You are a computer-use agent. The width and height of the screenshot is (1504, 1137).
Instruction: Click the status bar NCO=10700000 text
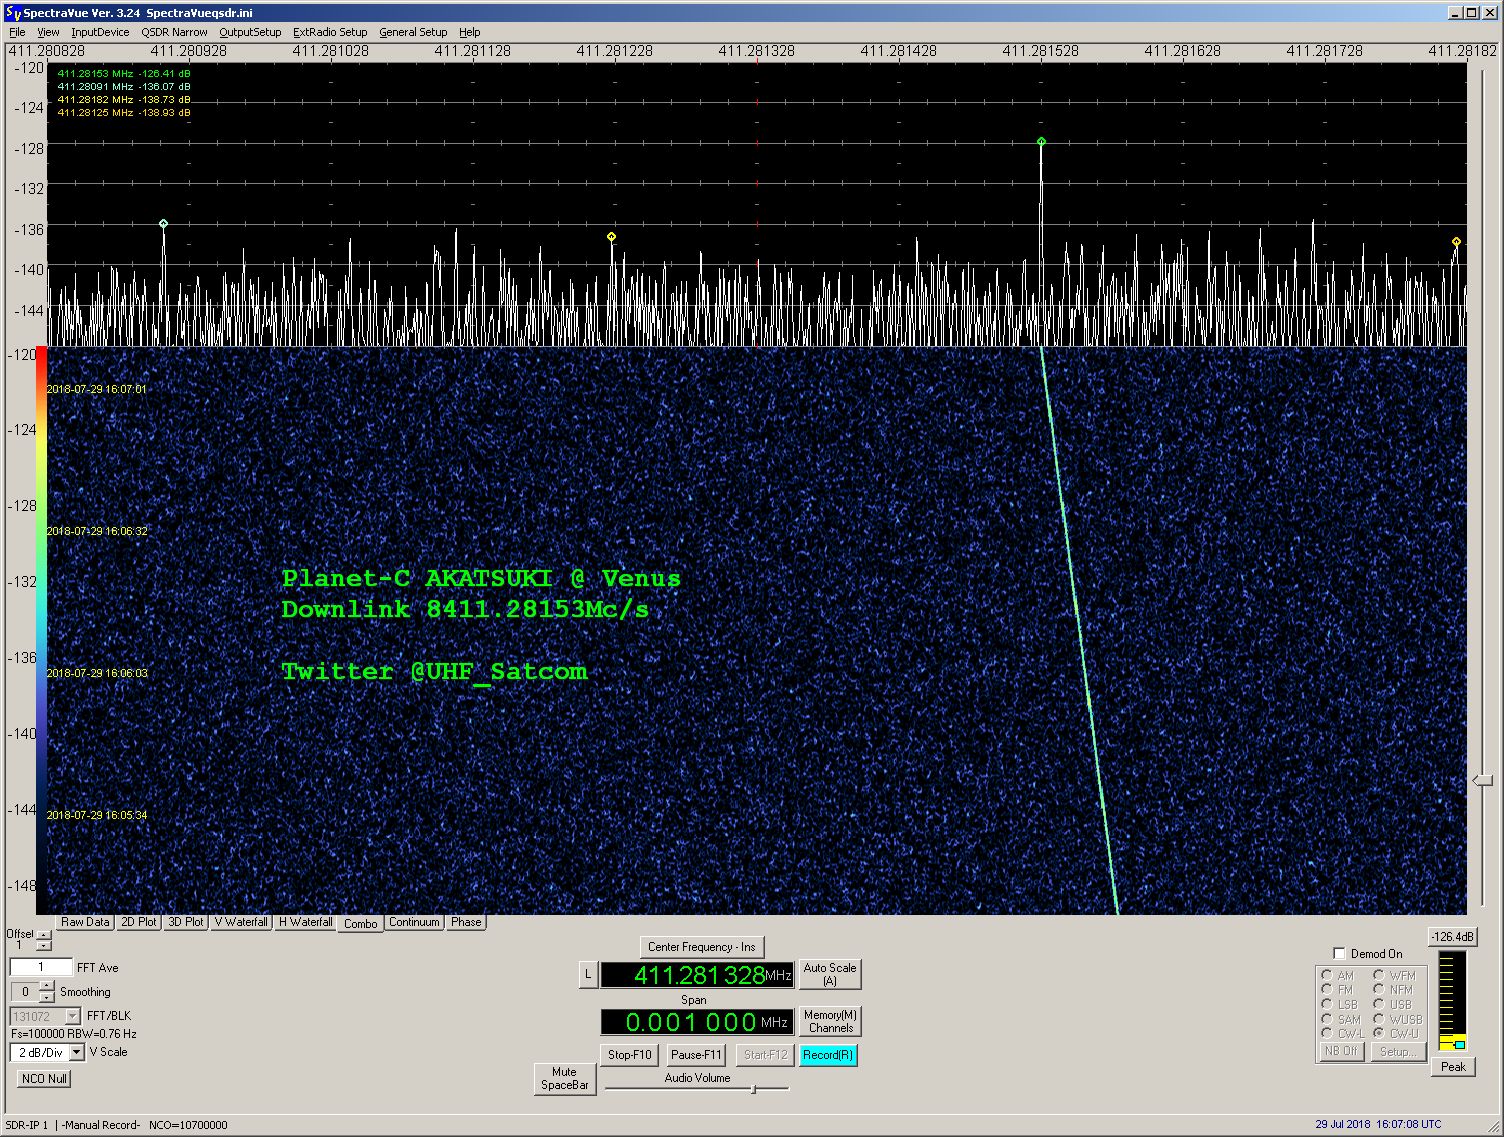click(188, 1125)
